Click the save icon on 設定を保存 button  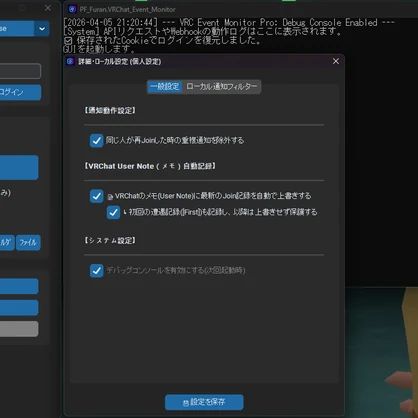(x=186, y=403)
